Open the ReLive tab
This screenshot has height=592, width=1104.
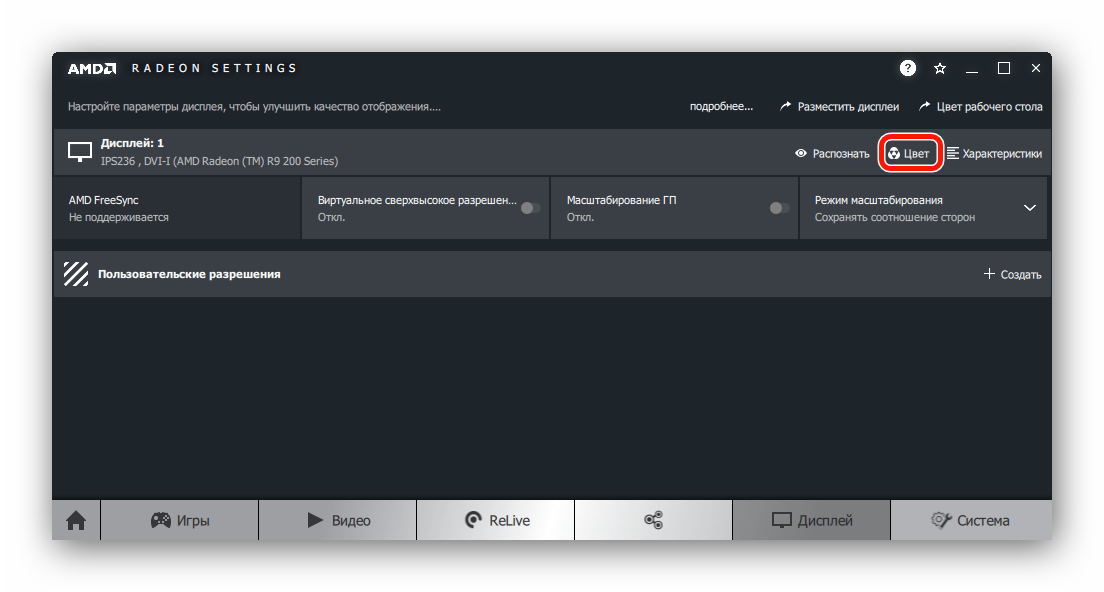click(496, 520)
